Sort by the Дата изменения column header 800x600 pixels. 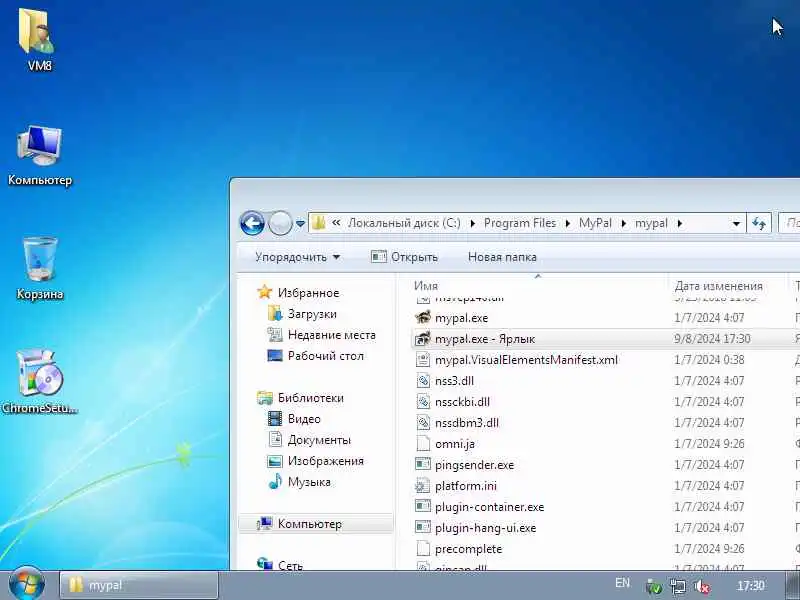[728, 286]
